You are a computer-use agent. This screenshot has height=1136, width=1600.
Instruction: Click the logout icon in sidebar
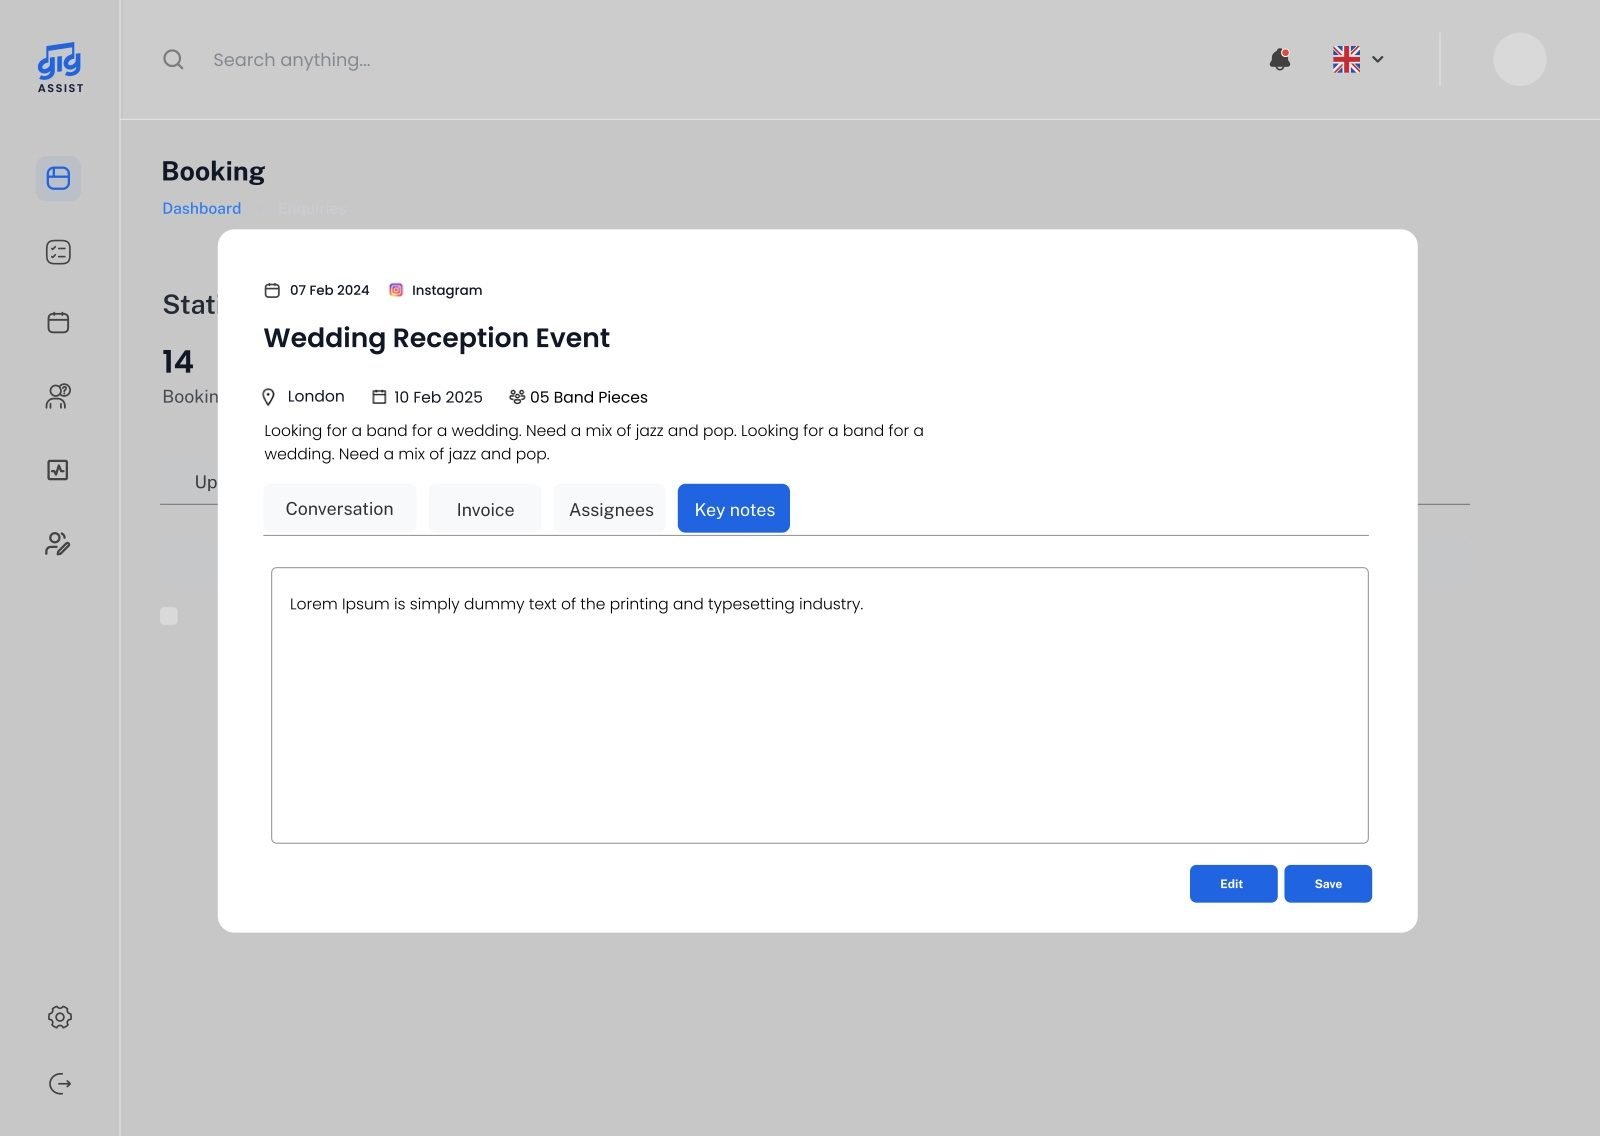pyautogui.click(x=60, y=1084)
